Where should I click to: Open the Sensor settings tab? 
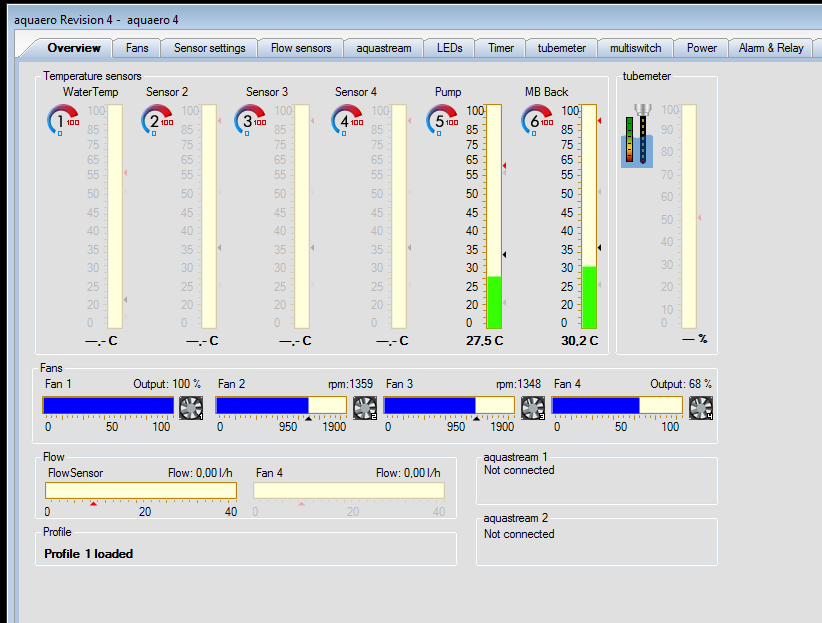click(209, 48)
